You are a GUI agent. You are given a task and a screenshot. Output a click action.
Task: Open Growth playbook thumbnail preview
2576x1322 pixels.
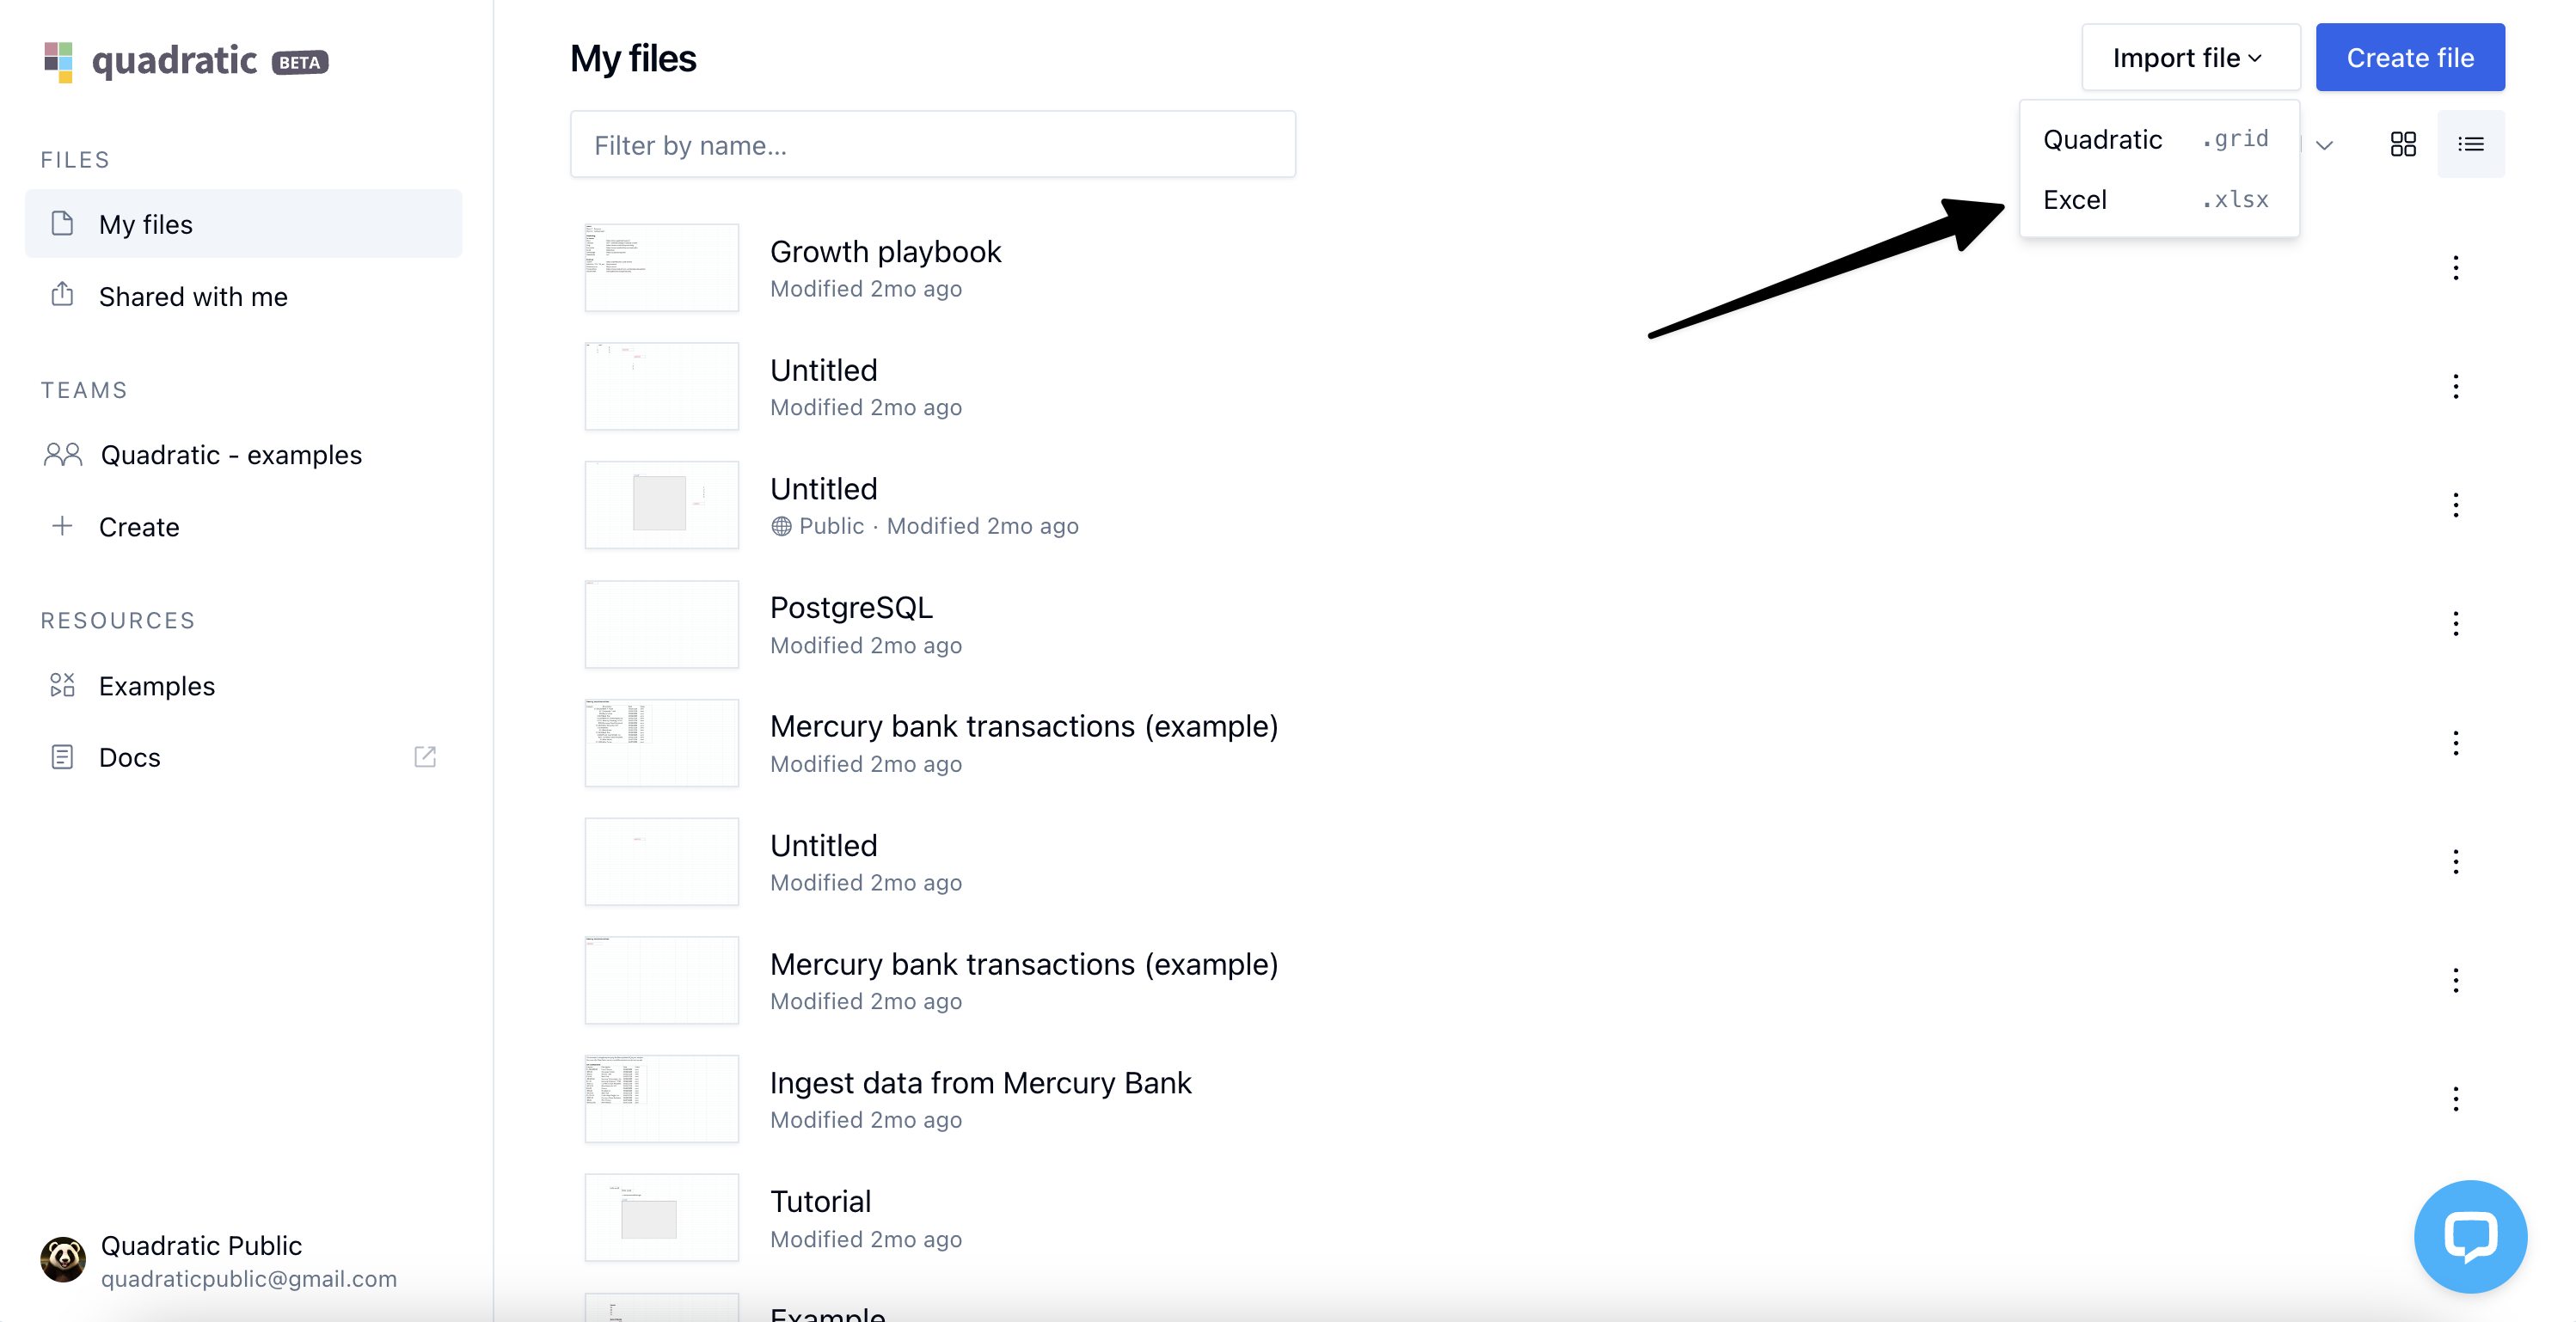pyautogui.click(x=661, y=268)
